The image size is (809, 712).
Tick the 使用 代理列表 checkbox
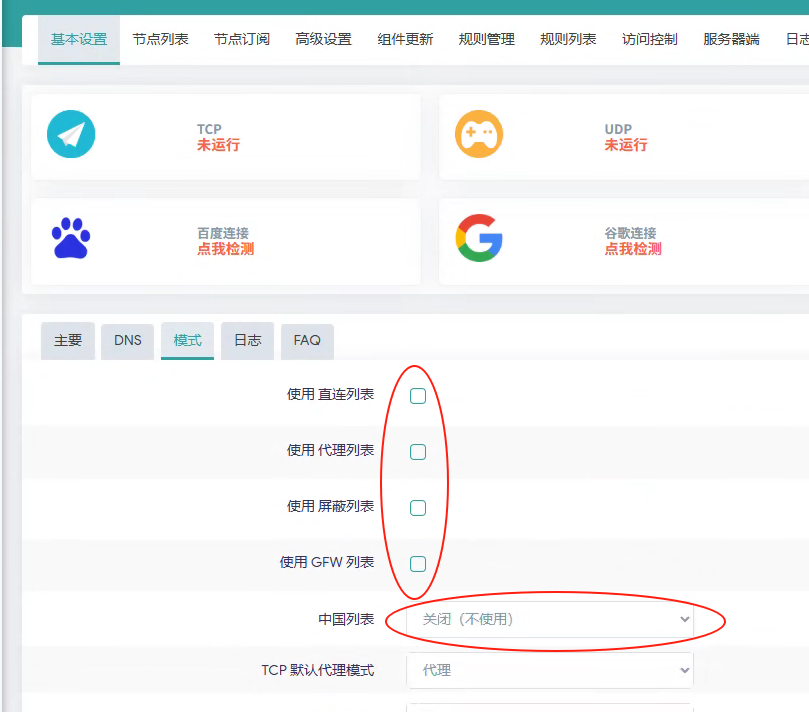pyautogui.click(x=418, y=452)
